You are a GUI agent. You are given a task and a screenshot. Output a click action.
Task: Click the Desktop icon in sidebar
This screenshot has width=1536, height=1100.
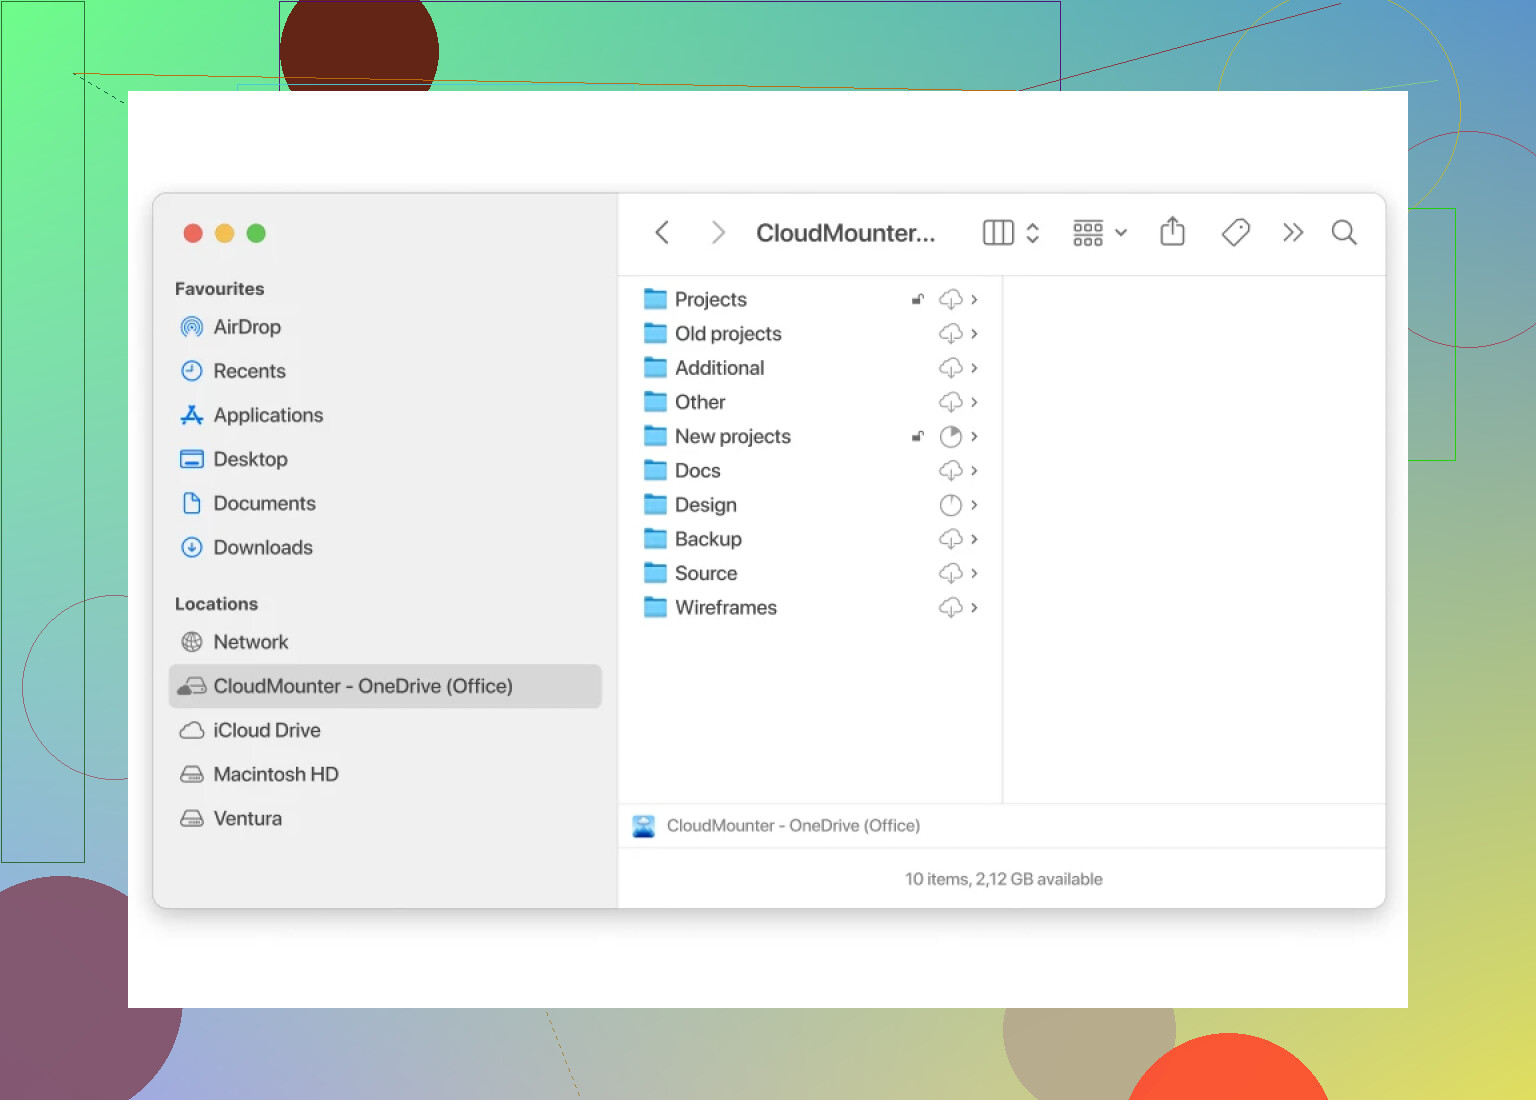click(191, 459)
